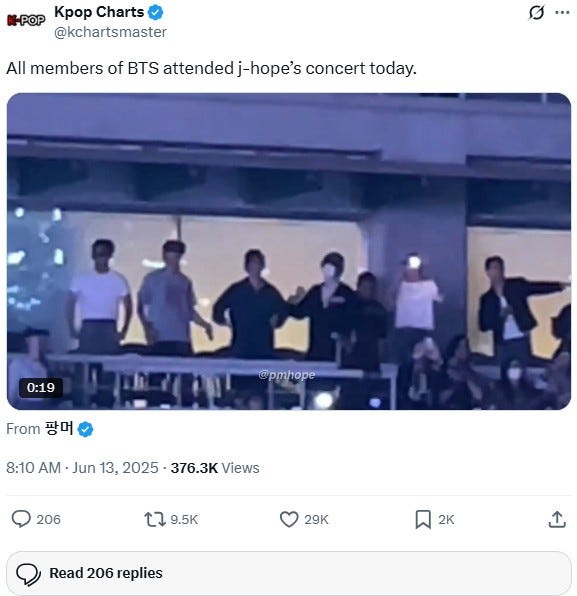Click the verified badge next to Kpop Charts
Viewport: 577px width, 596px height.
pyautogui.click(x=155, y=13)
